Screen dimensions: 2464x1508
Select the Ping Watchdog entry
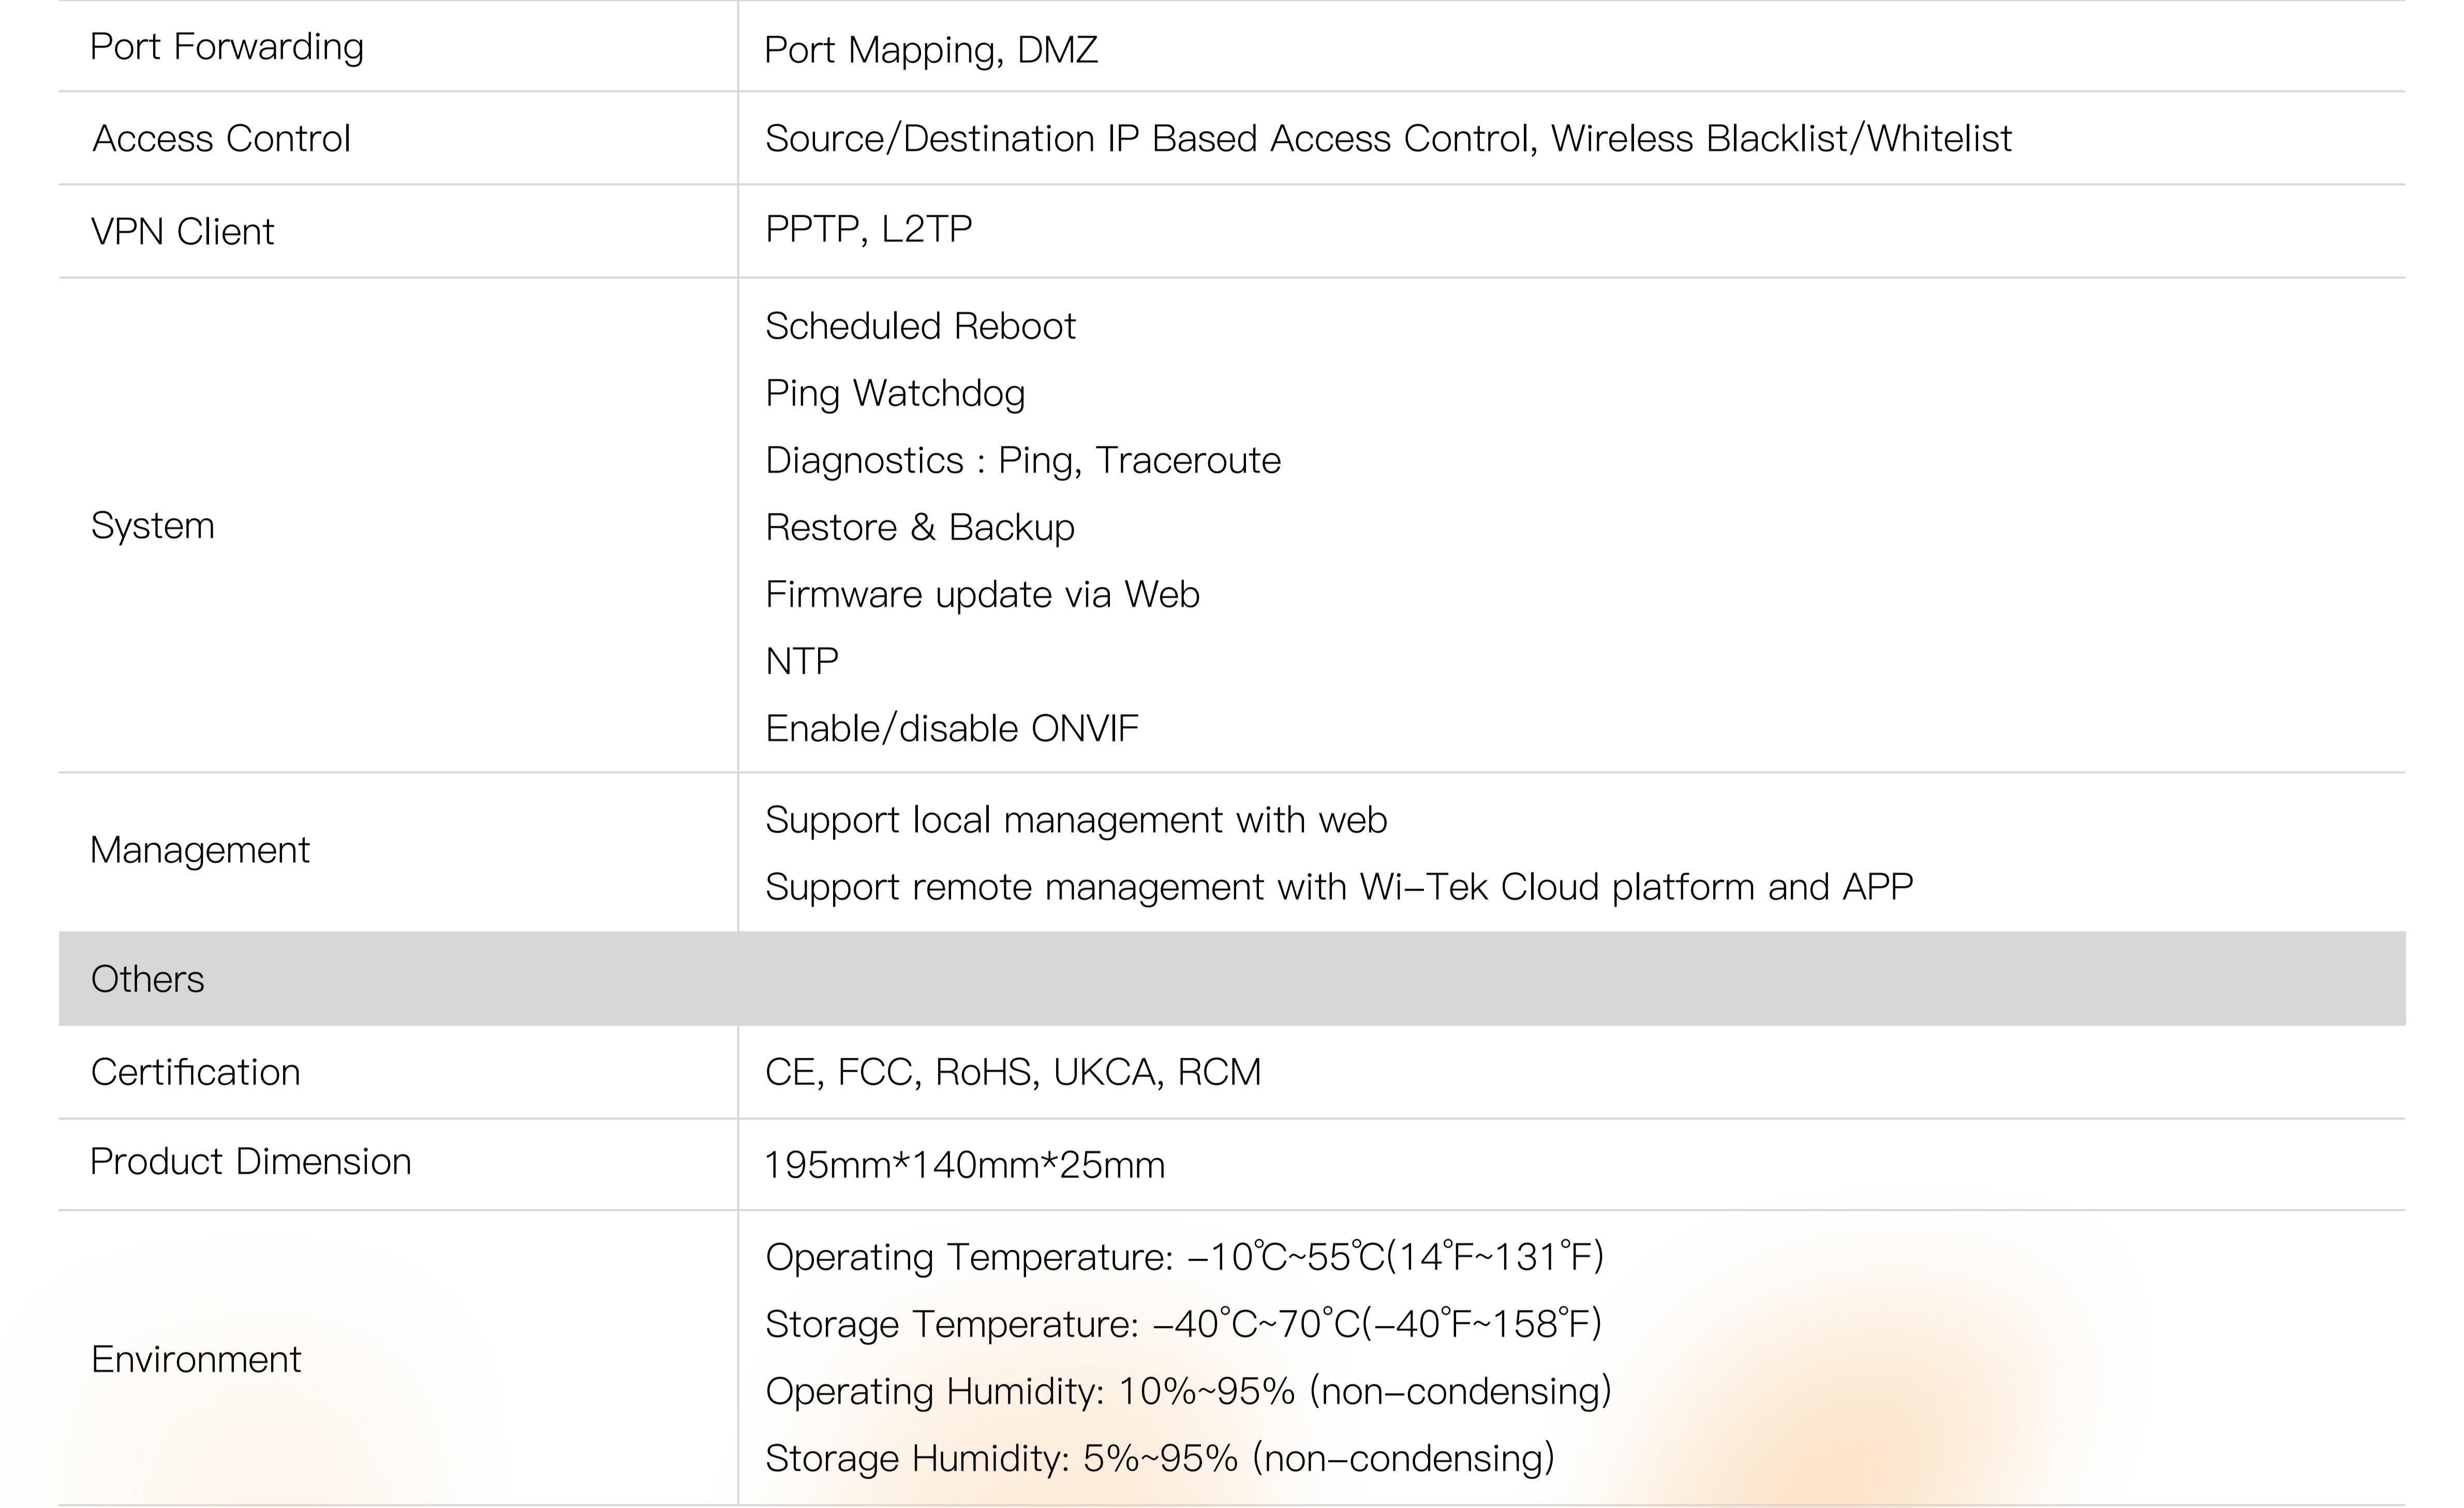point(895,393)
